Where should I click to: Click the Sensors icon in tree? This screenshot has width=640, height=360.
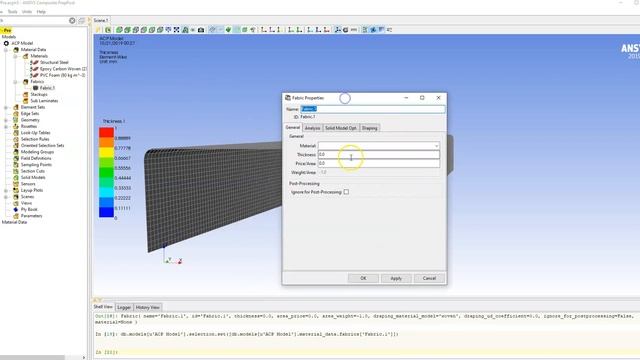pos(16,184)
